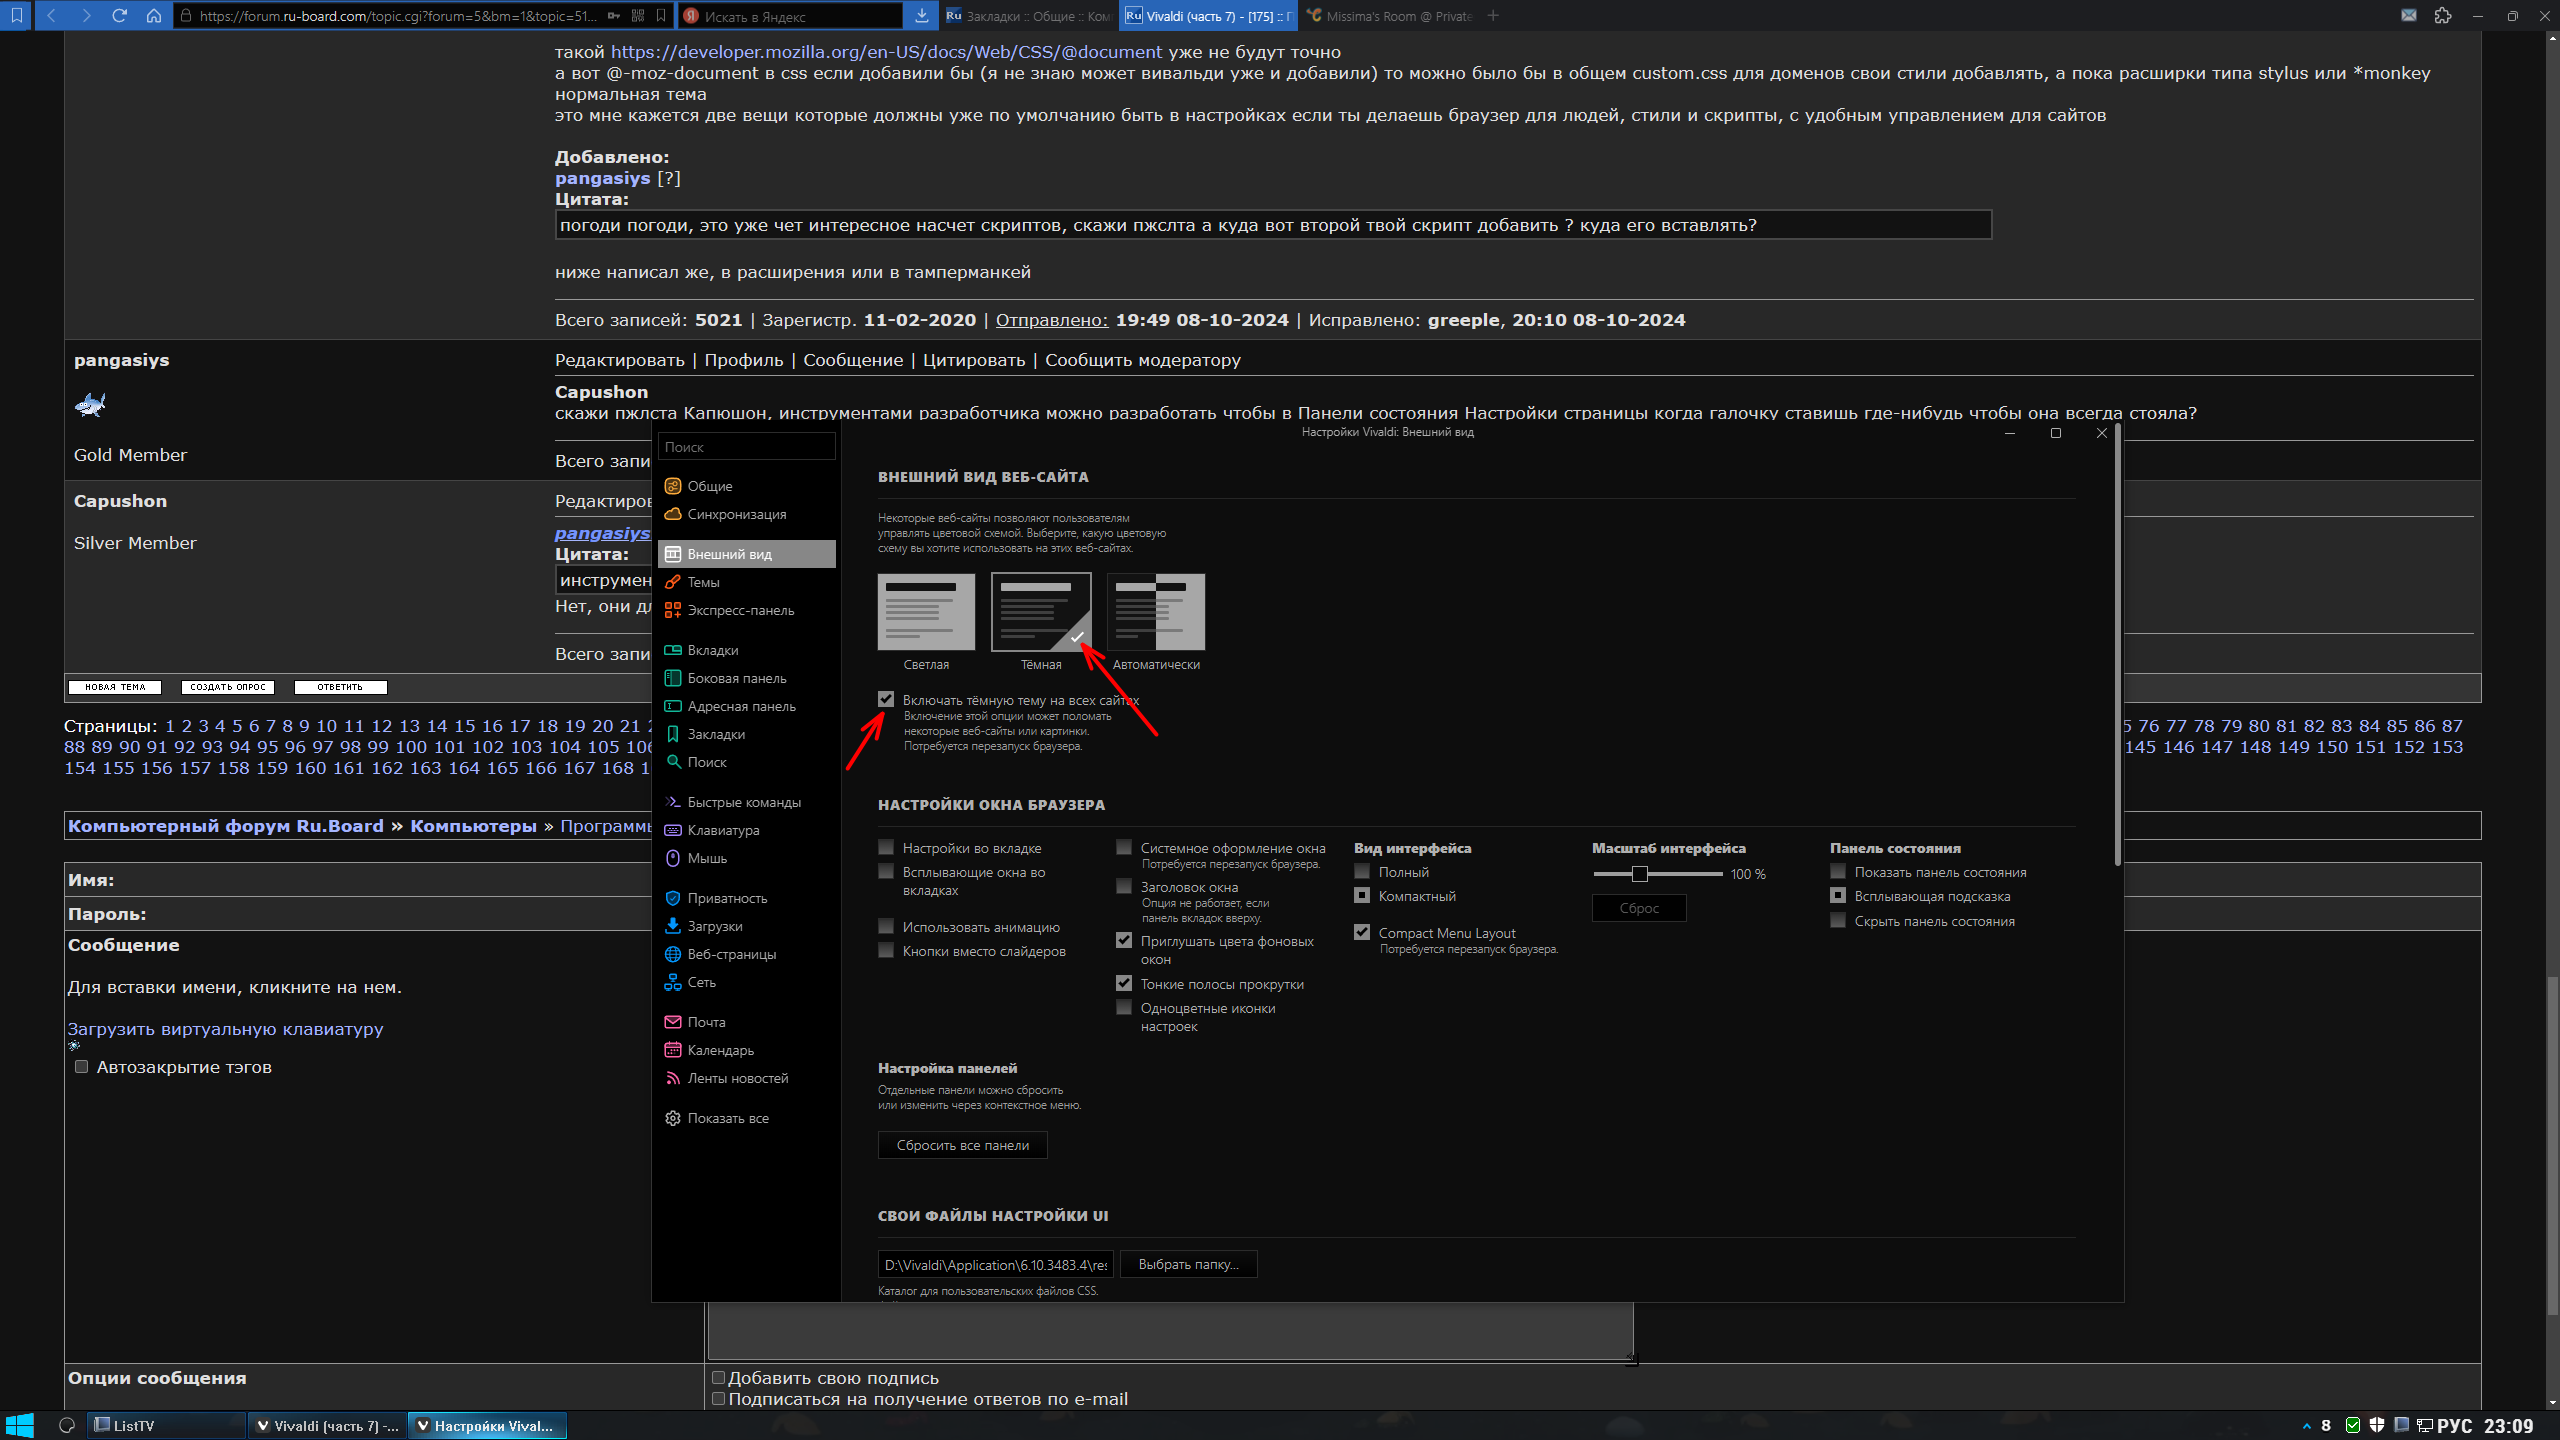
Task: Open Windows Security shield tray icon
Action: pos(2377,1425)
